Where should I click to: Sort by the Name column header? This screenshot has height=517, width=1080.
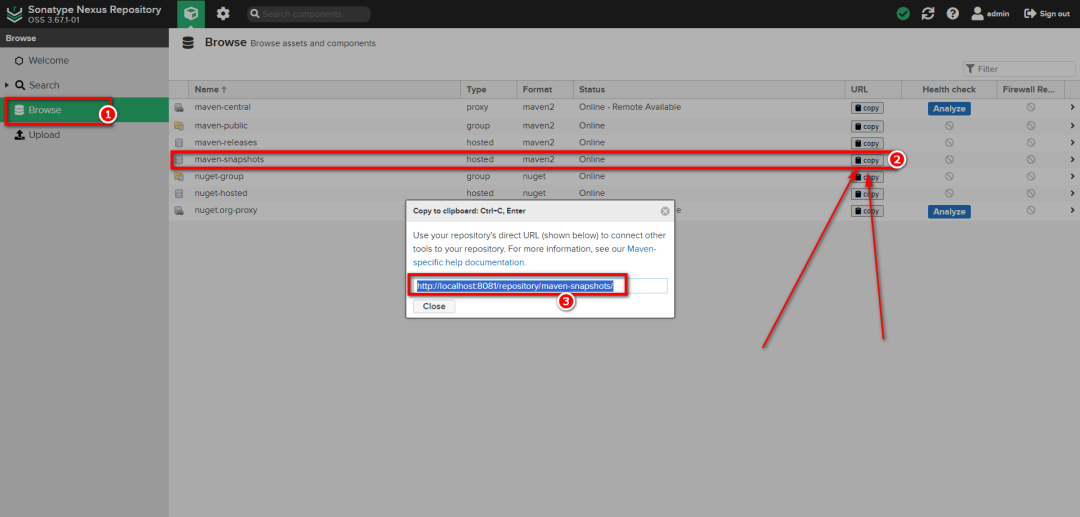[x=324, y=89]
